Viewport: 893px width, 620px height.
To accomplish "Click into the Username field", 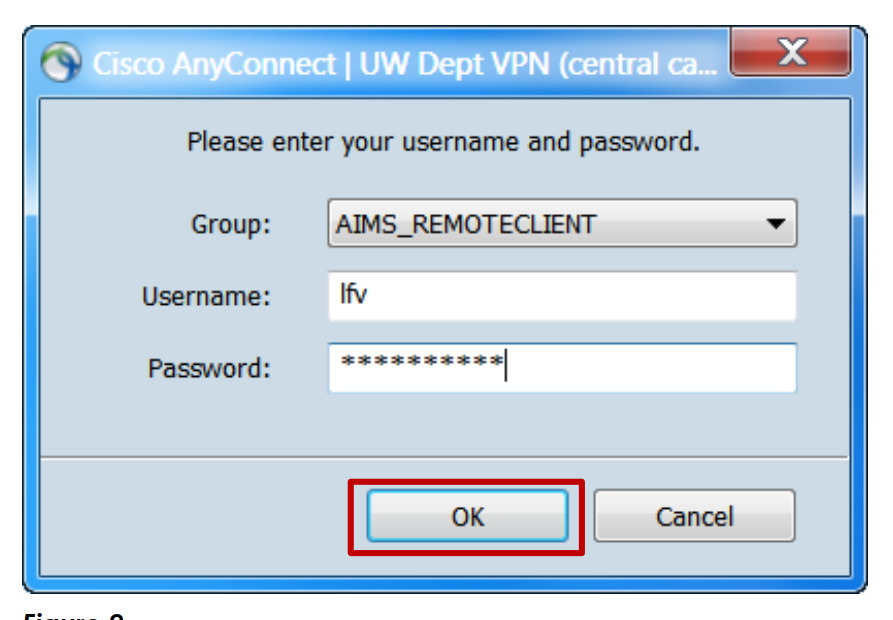I will [x=561, y=296].
